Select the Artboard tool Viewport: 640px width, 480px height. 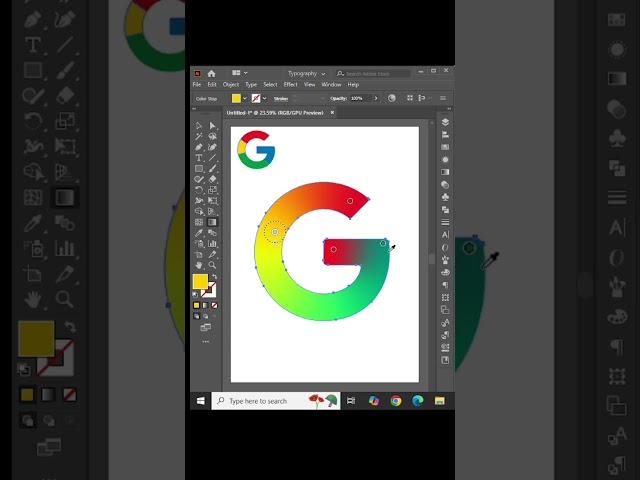coord(199,255)
